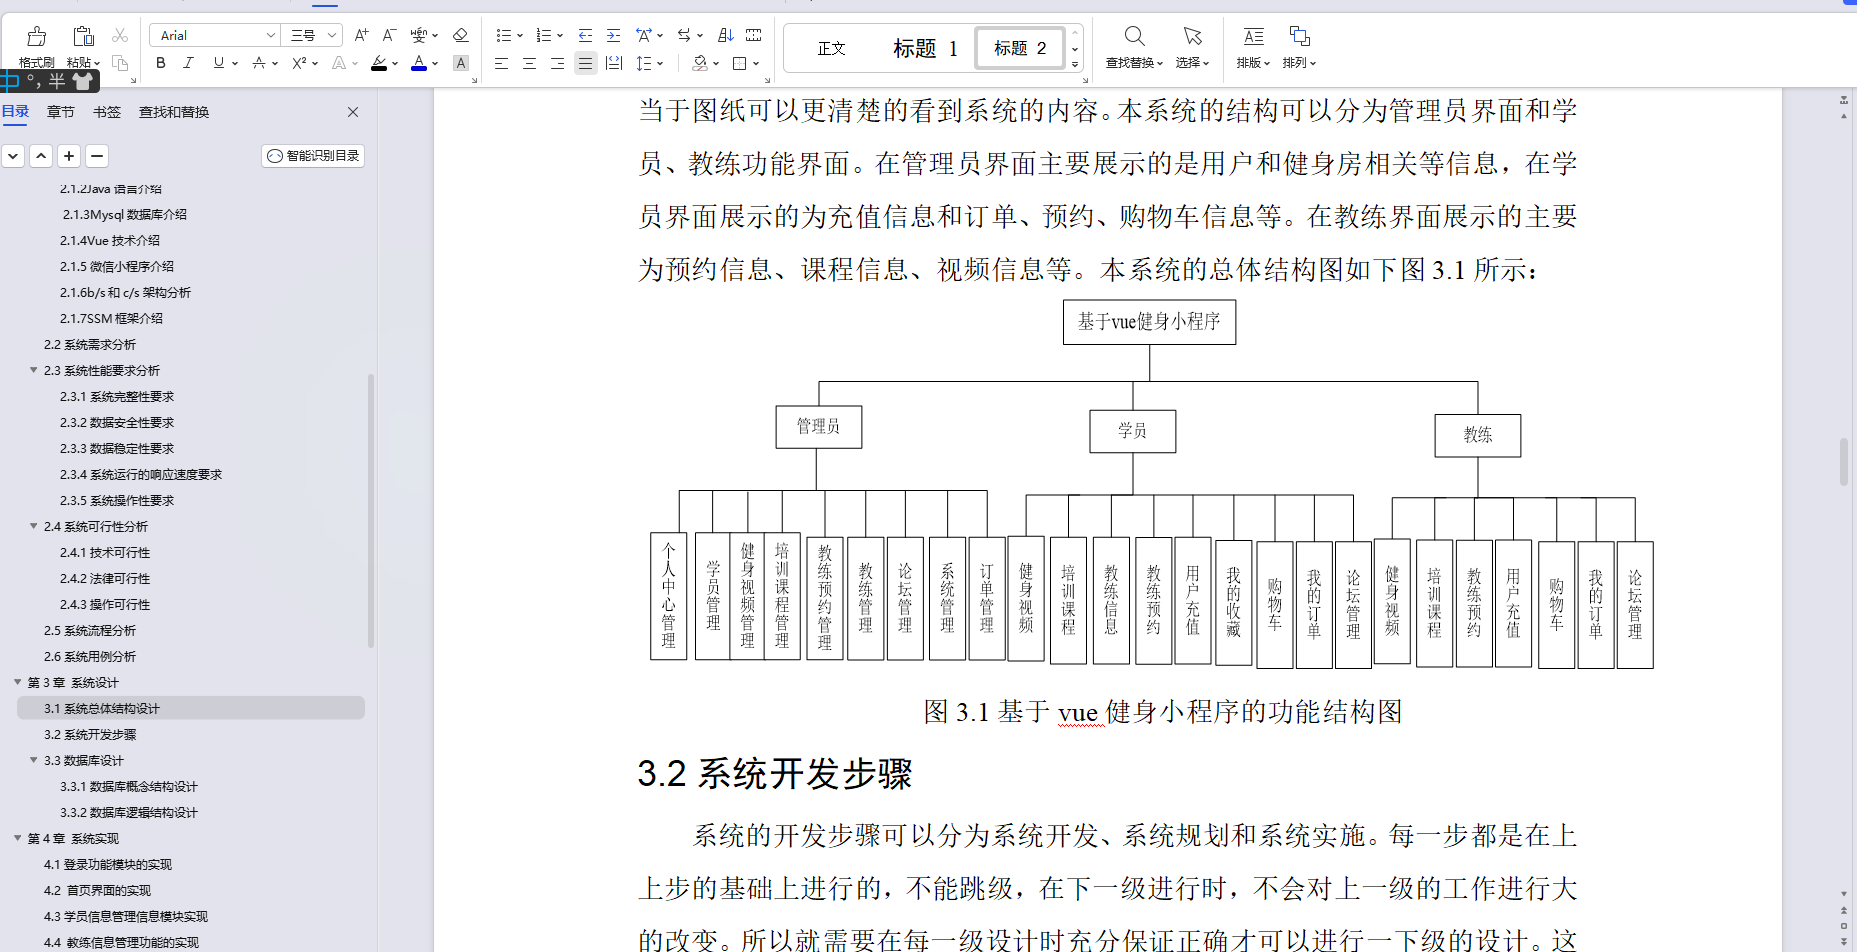This screenshot has width=1857, height=952.
Task: Click the bulleted list icon
Action: 503,35
